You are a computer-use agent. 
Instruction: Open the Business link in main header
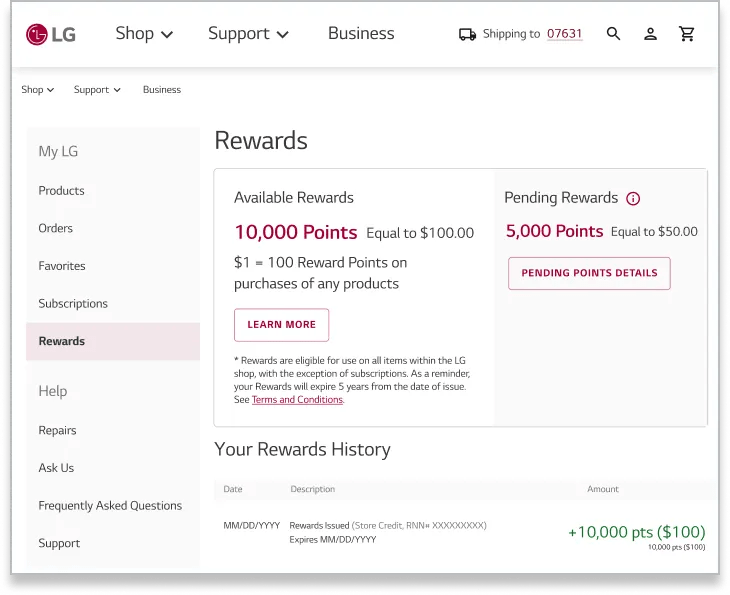coord(361,34)
